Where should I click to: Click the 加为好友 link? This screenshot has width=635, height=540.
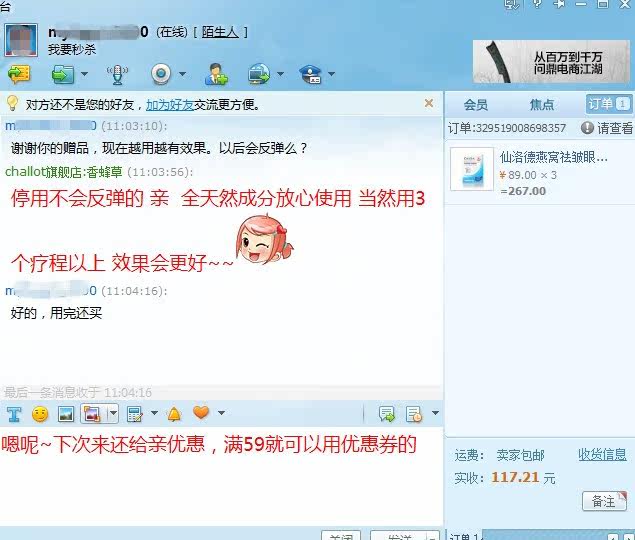point(170,105)
